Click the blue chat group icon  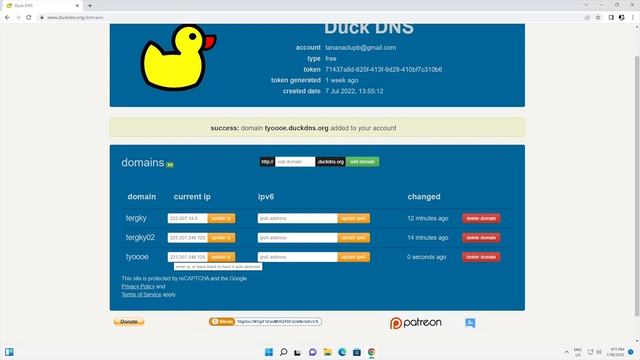[x=470, y=323]
